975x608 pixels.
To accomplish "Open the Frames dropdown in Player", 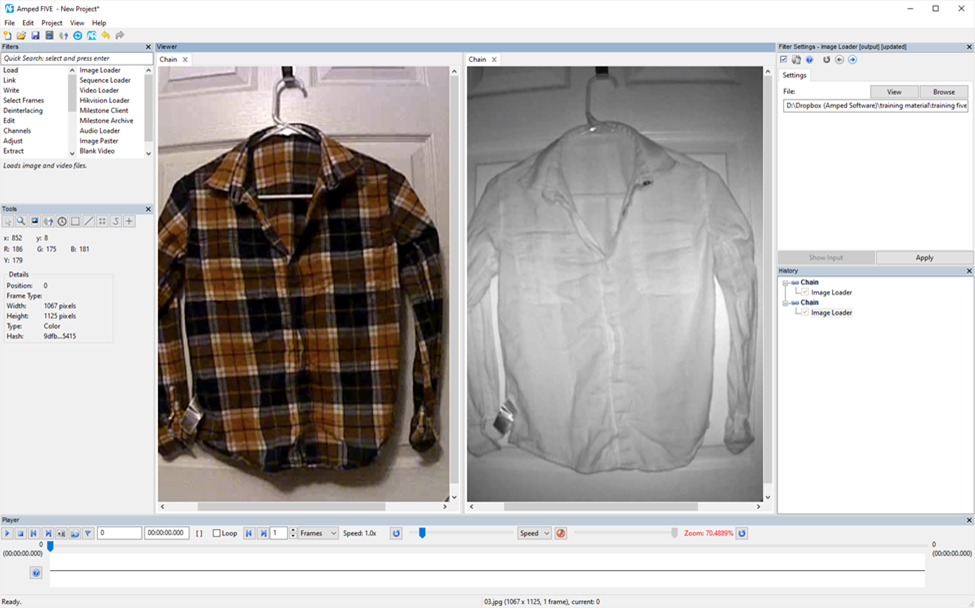I will [318, 533].
